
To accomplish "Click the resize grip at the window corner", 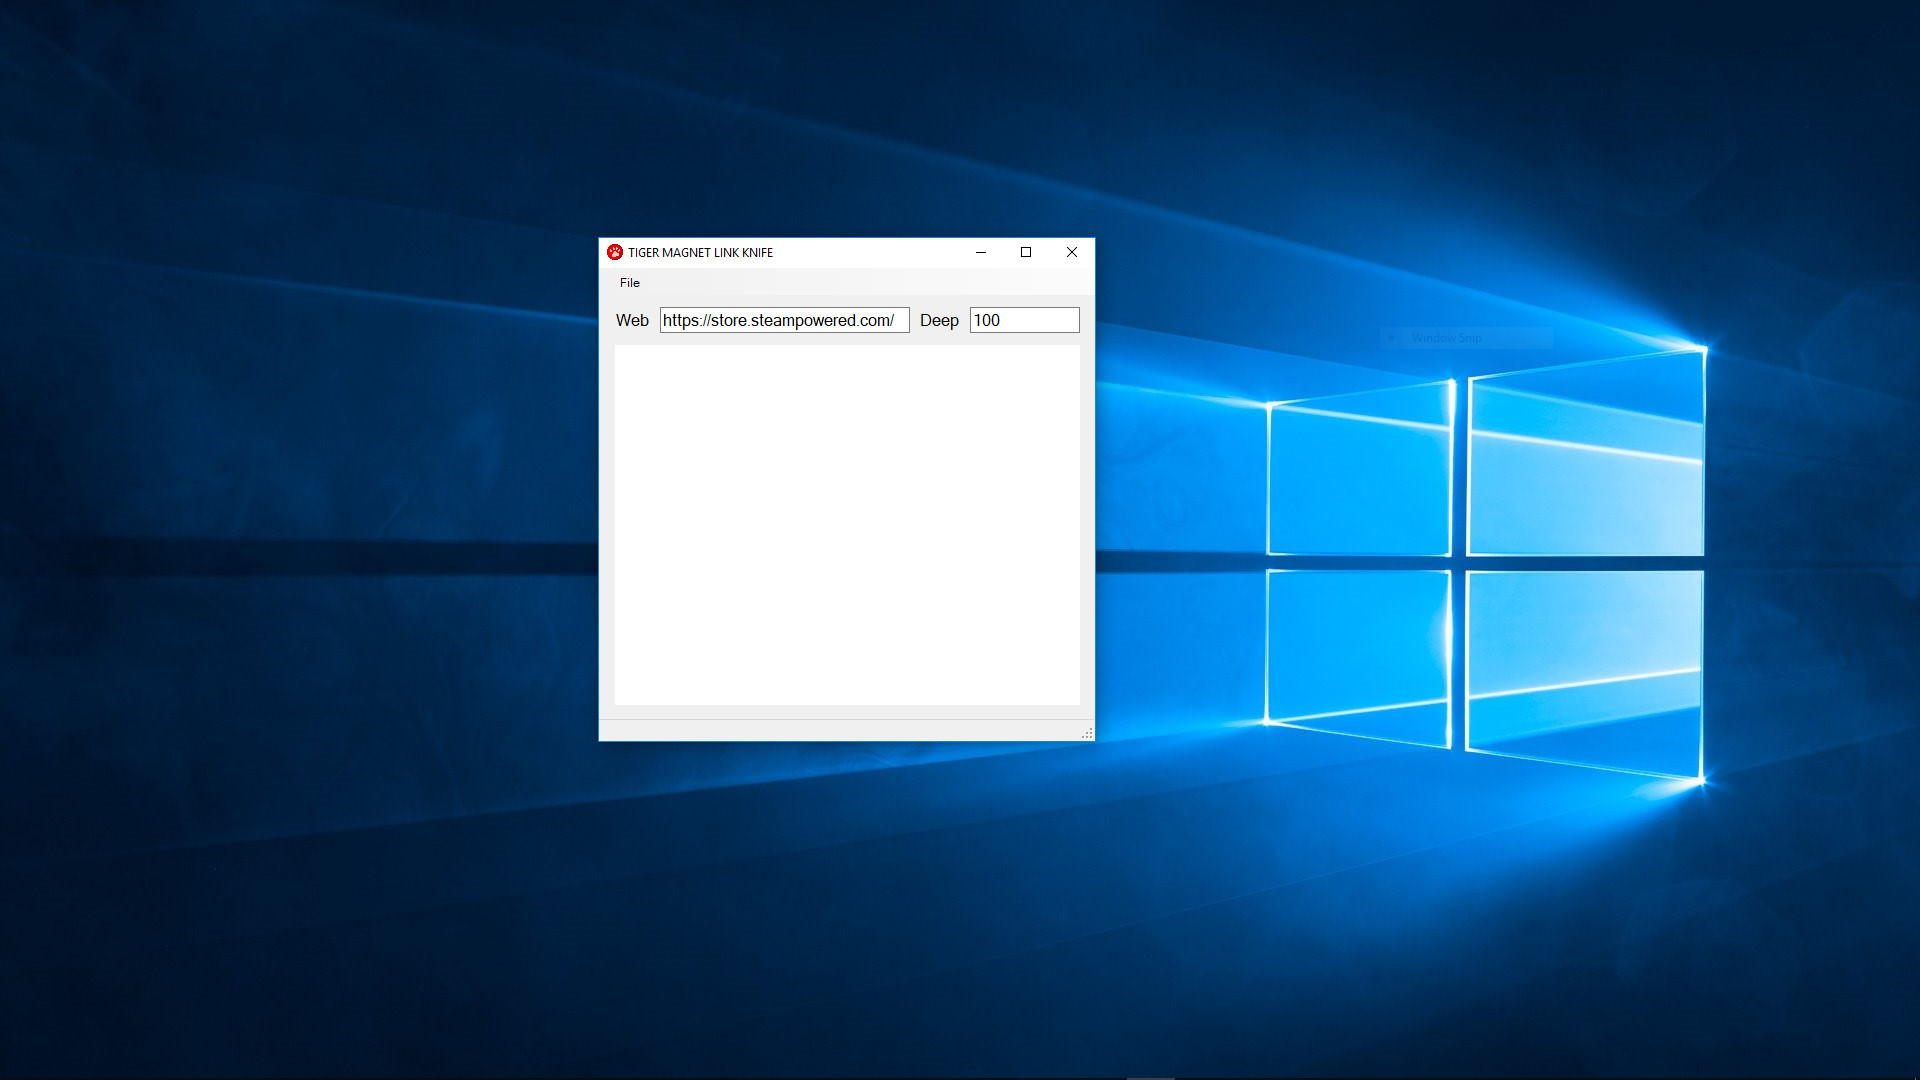I will click(x=1087, y=733).
